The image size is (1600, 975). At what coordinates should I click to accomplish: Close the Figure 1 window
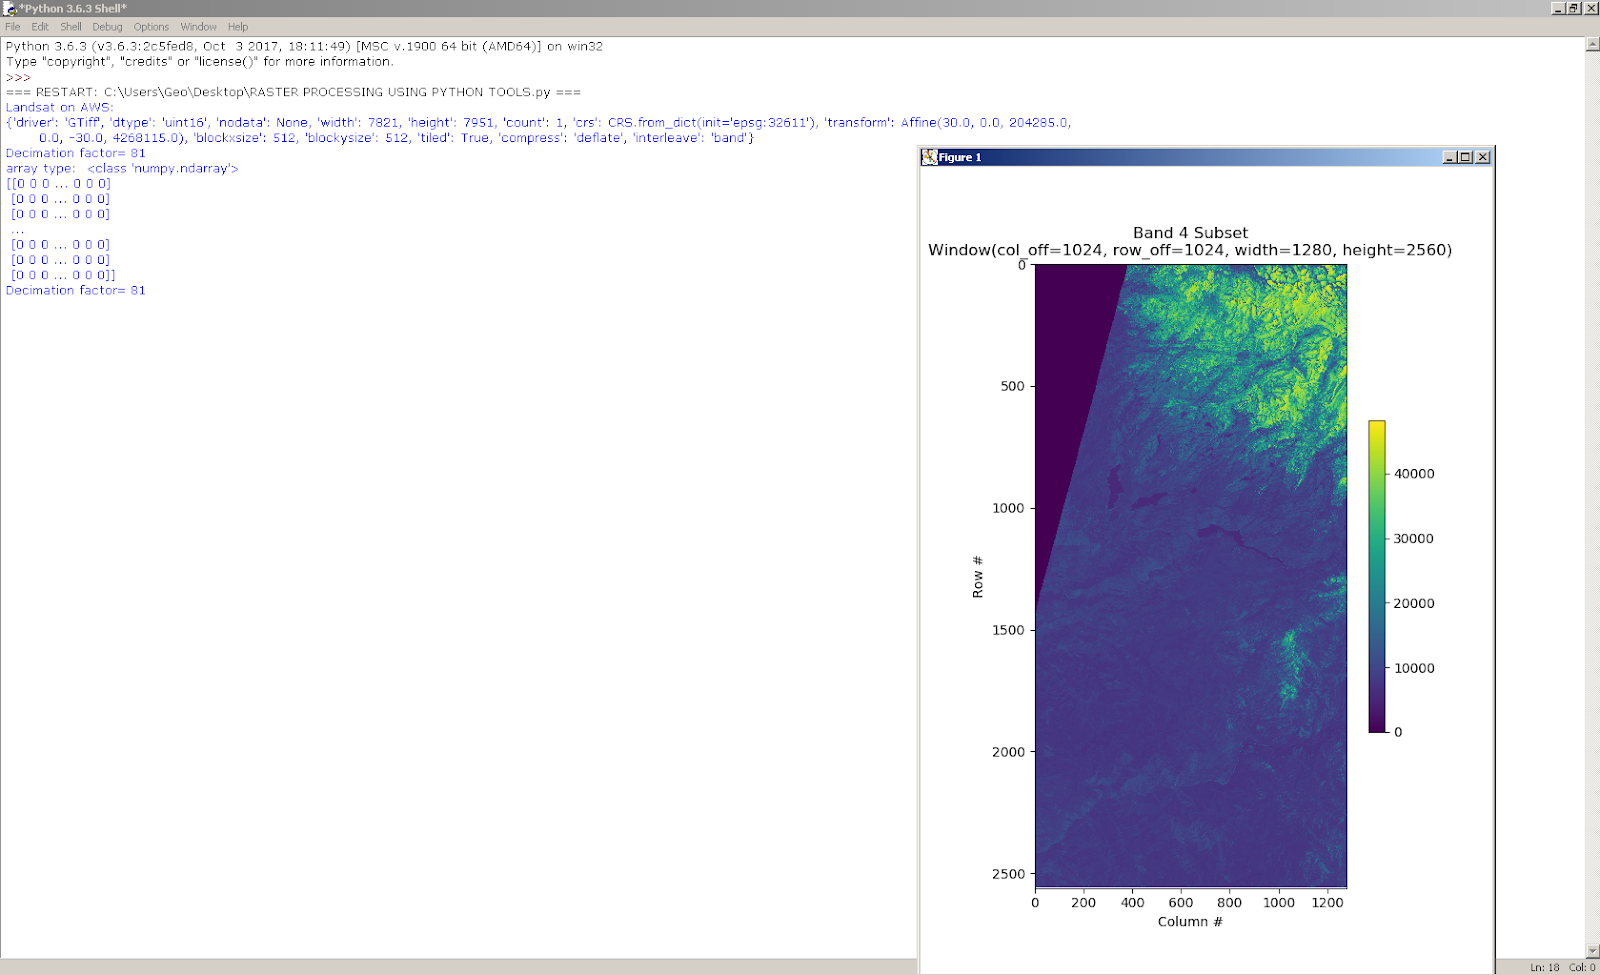(1483, 157)
